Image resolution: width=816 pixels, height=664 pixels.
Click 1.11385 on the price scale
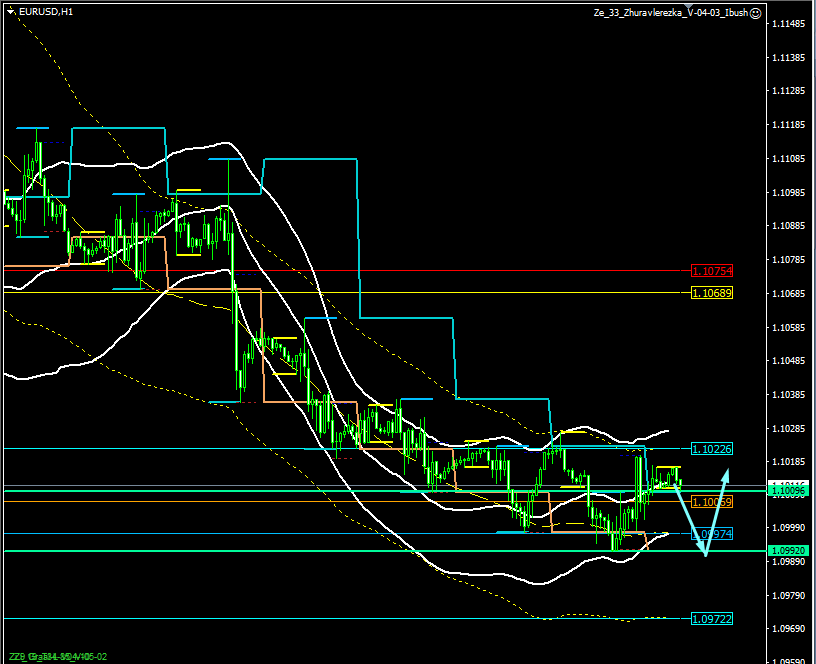788,57
